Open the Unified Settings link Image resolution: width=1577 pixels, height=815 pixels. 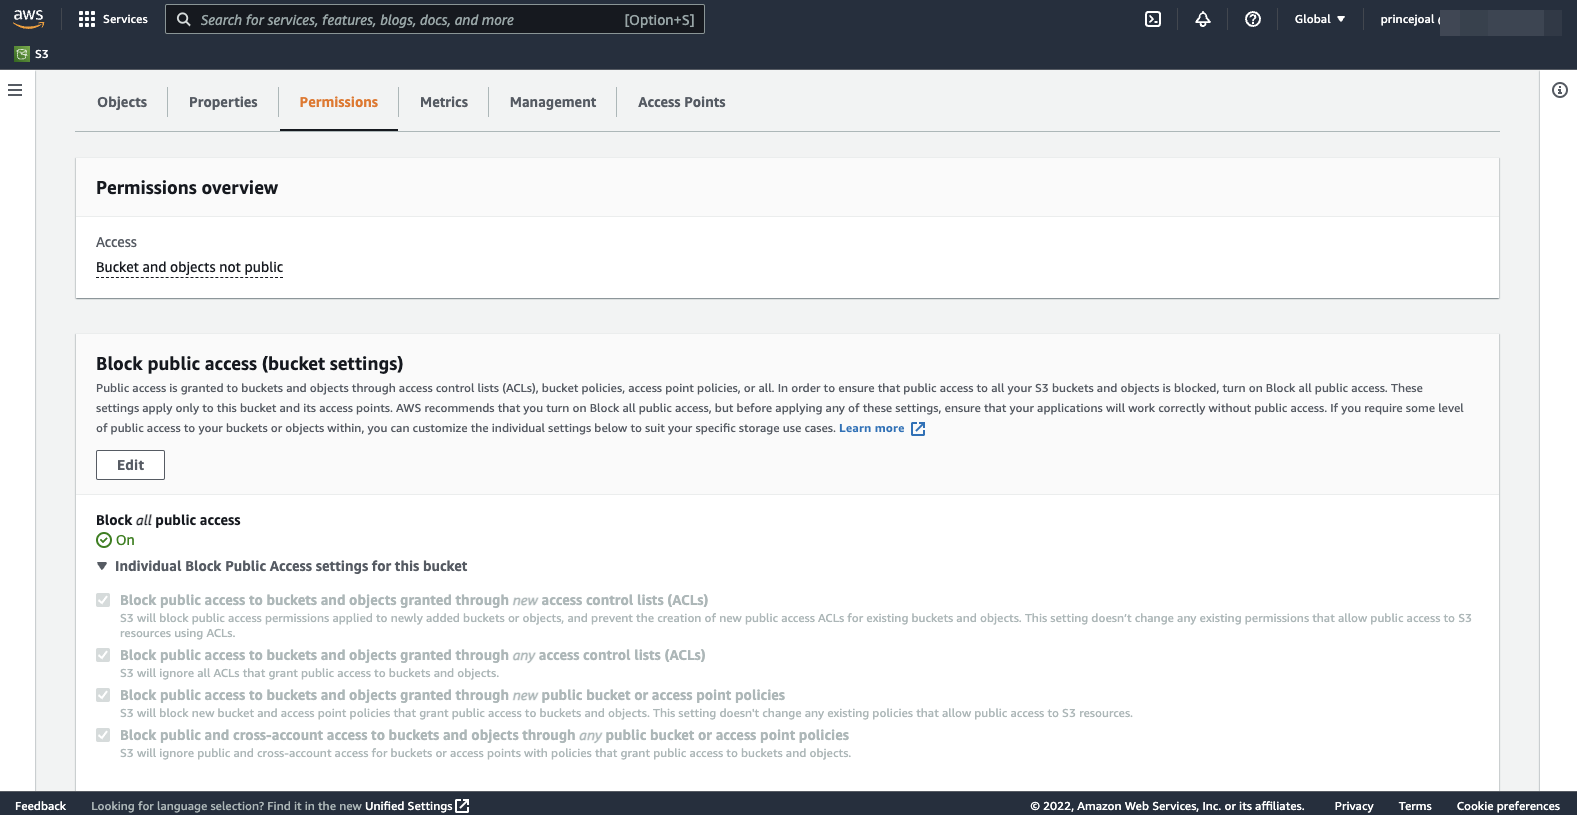409,806
